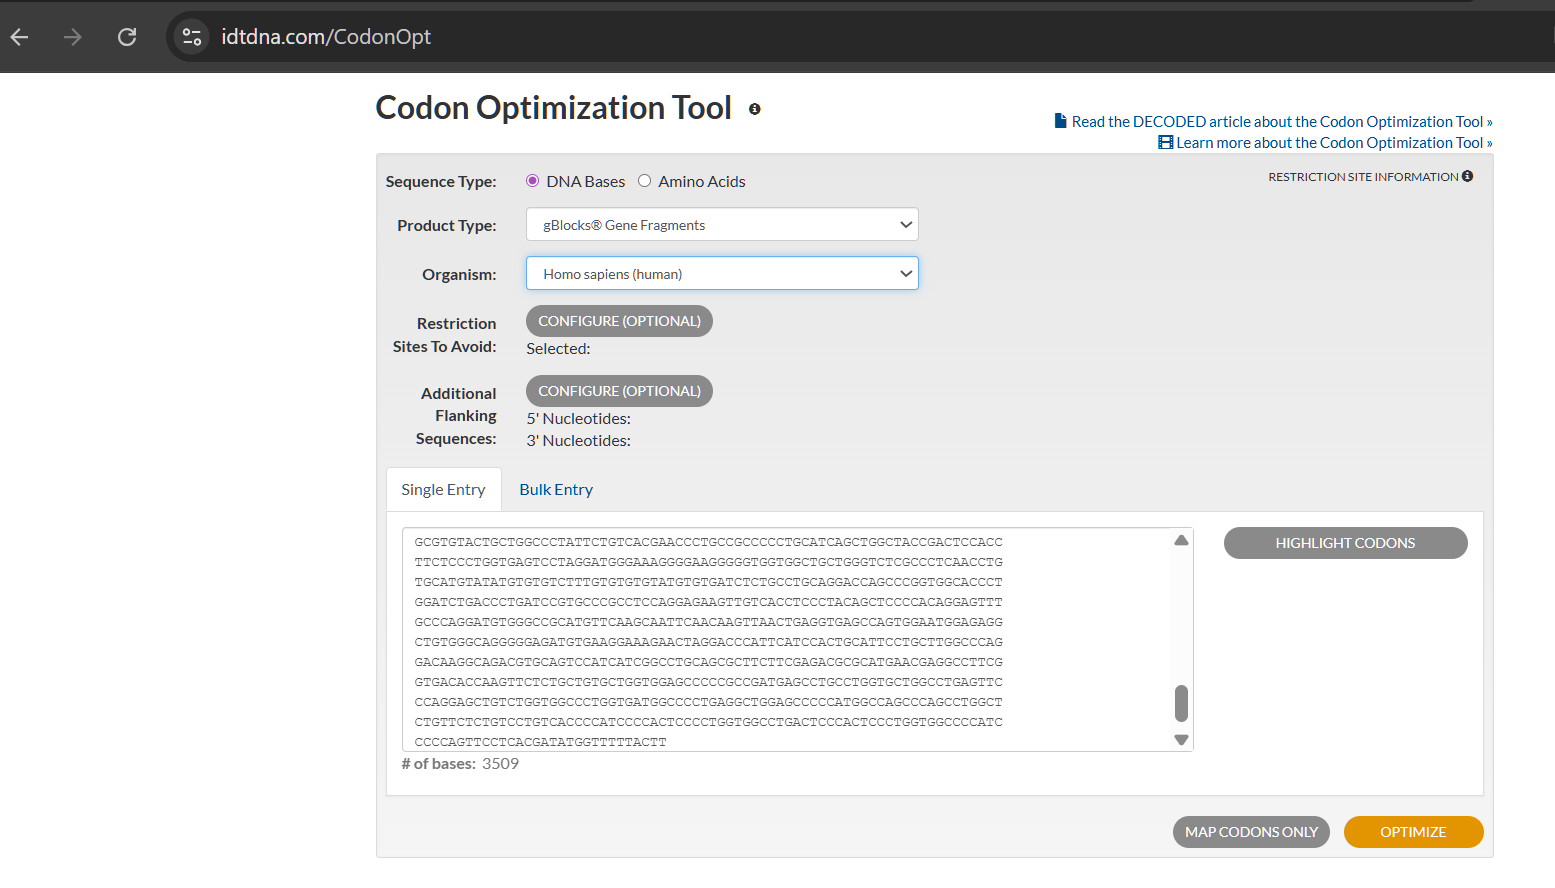Viewport: 1555px width, 888px height.
Task: Select the DNA Bases radio button
Action: (x=533, y=181)
